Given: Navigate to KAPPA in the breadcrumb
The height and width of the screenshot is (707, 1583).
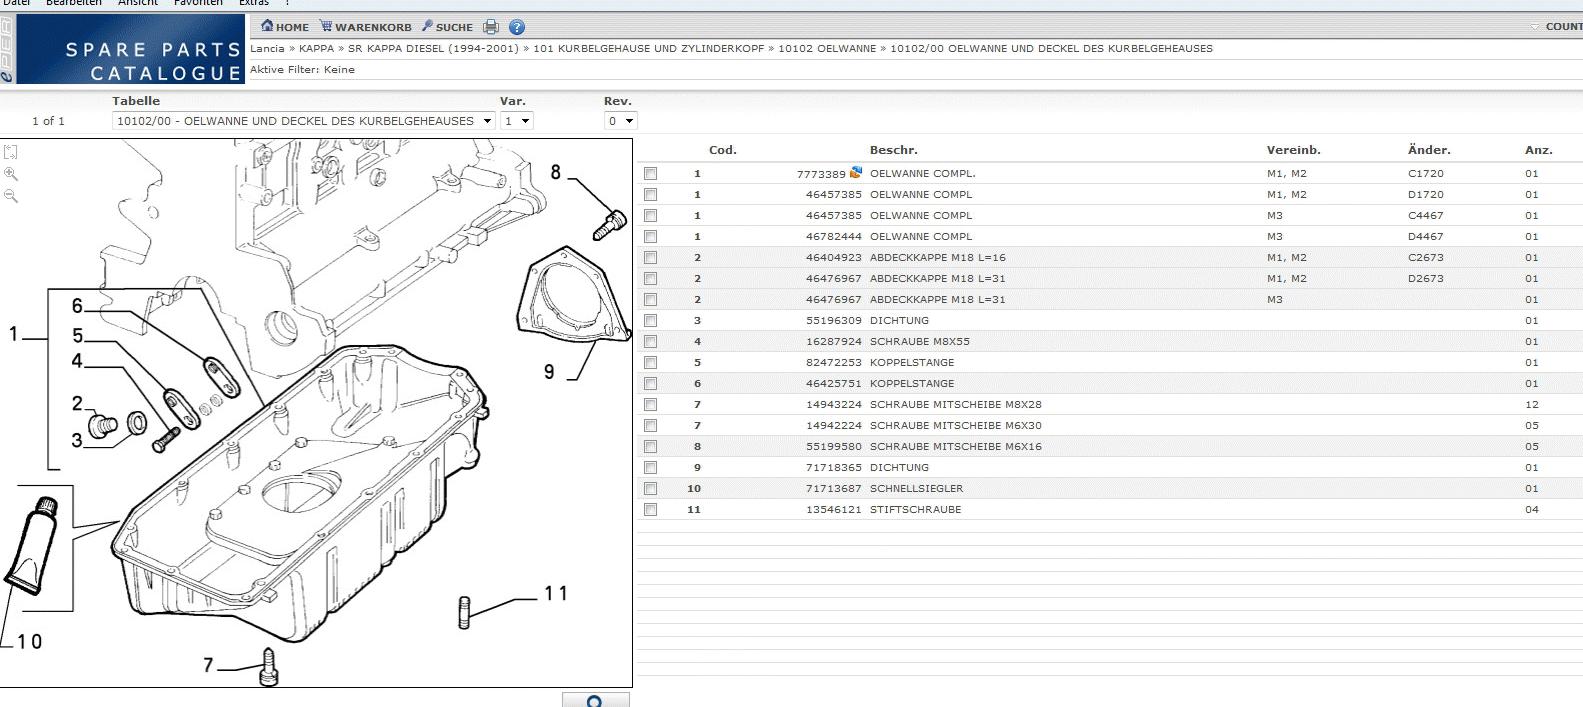Looking at the screenshot, I should (x=317, y=48).
